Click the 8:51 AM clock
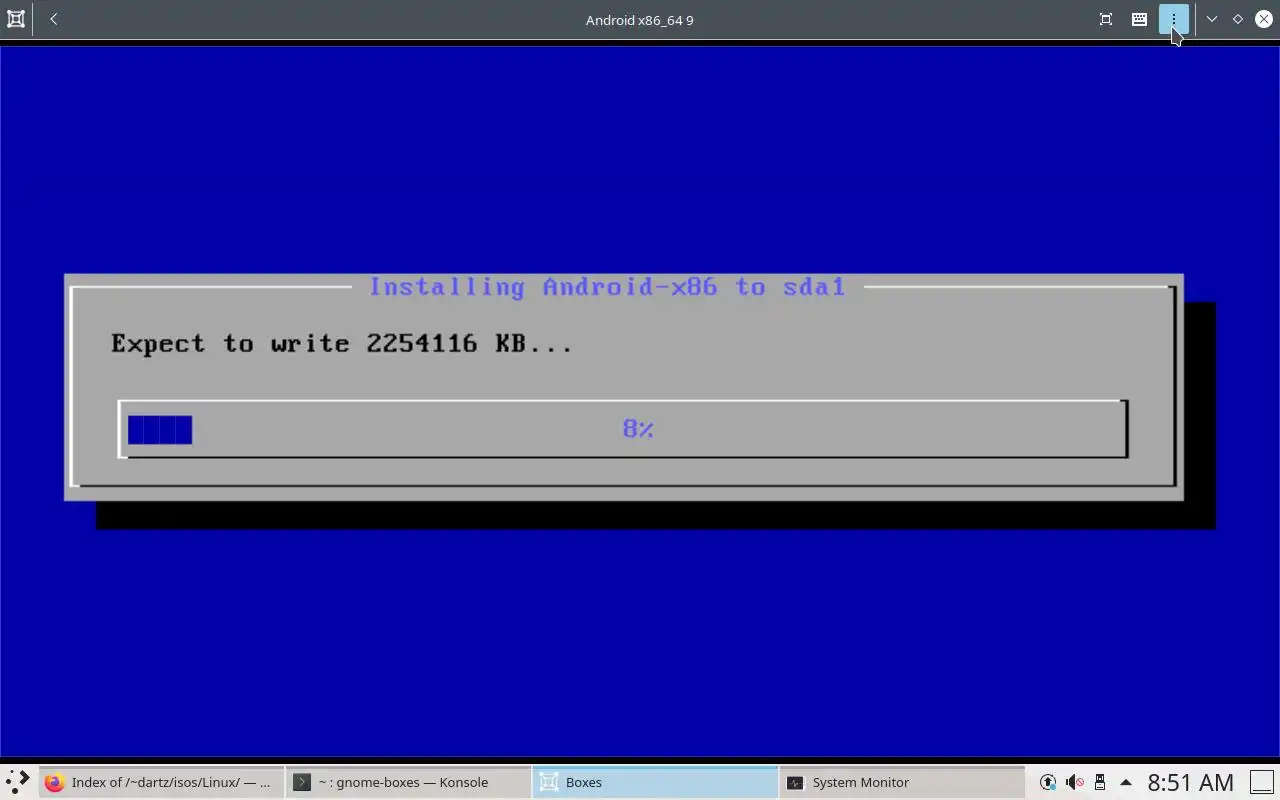This screenshot has height=800, width=1280. [1191, 782]
